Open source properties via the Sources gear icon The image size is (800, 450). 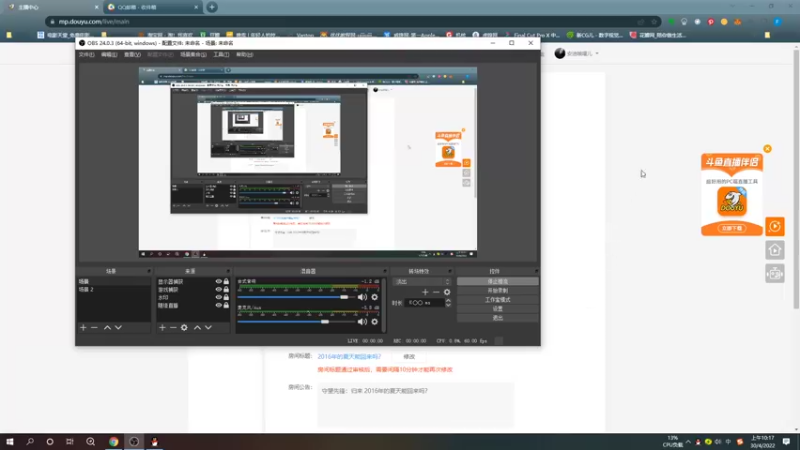pyautogui.click(x=184, y=328)
